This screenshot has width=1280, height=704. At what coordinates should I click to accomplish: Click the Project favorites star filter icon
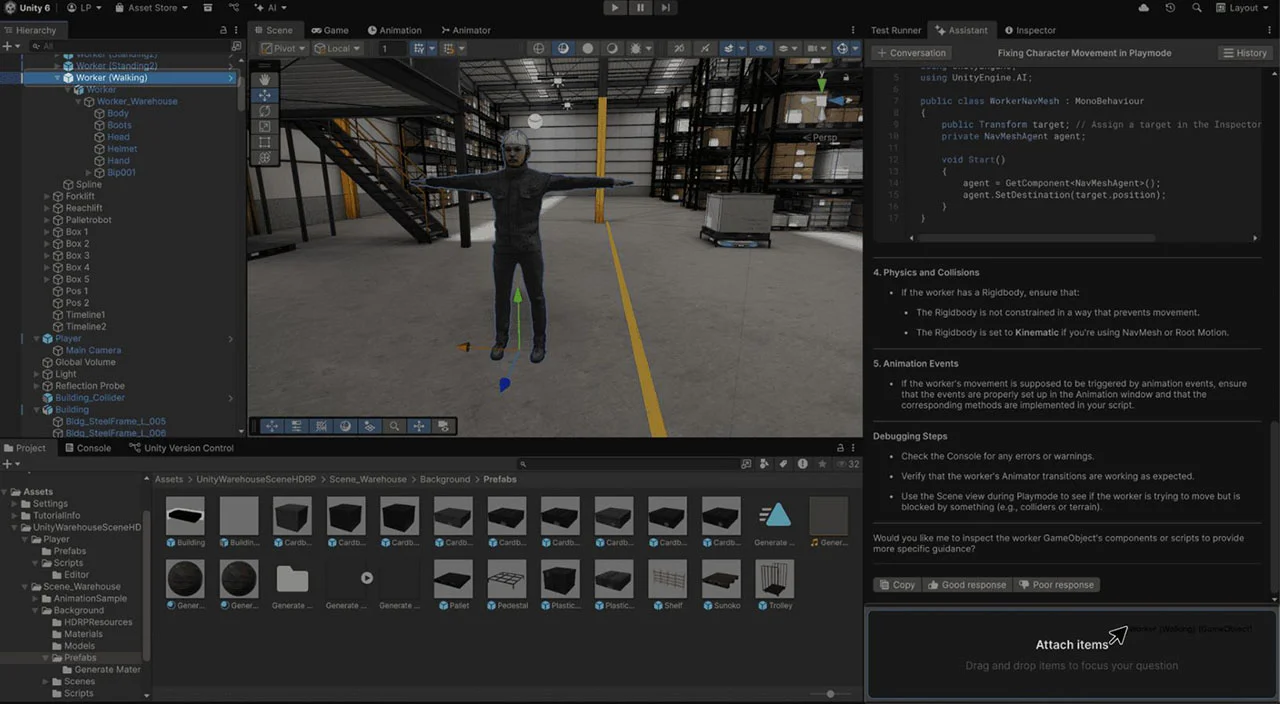click(822, 464)
